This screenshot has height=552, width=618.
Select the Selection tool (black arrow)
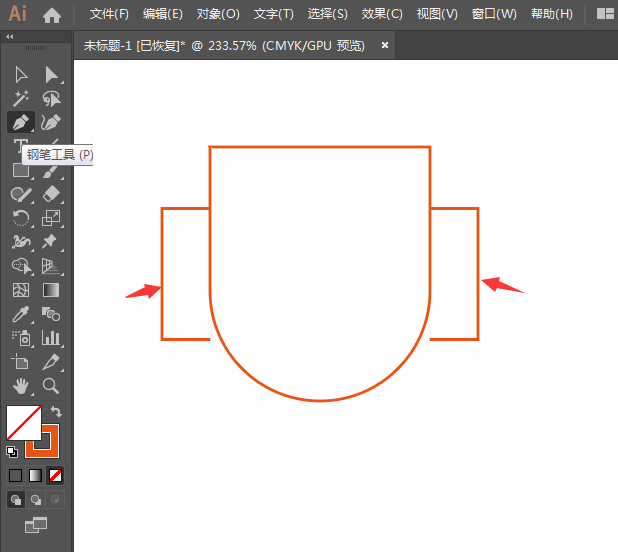(21, 74)
